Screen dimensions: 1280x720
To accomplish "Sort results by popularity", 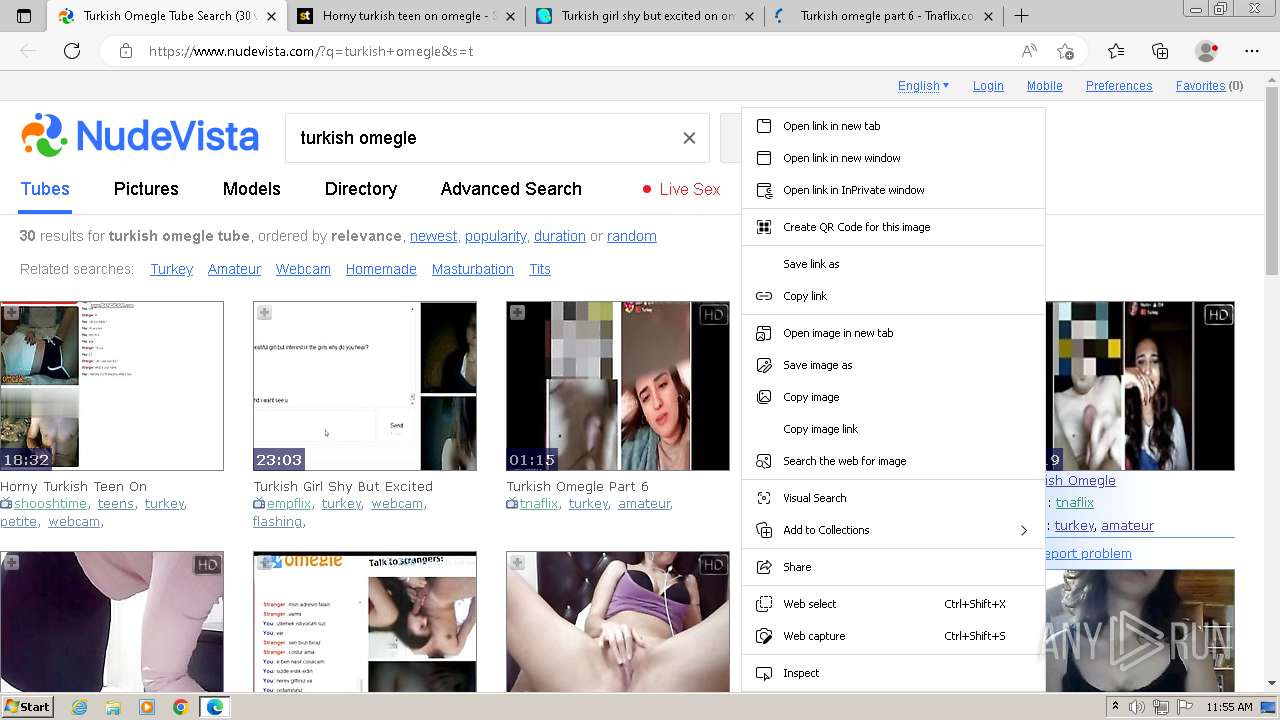I will coord(495,236).
